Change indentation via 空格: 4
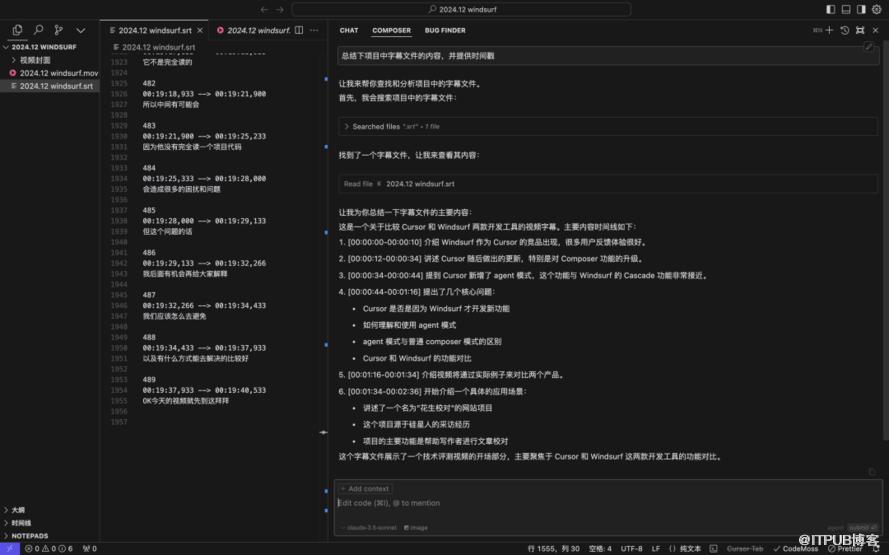Screen dimensions: 889x555 pyautogui.click(x=600, y=548)
